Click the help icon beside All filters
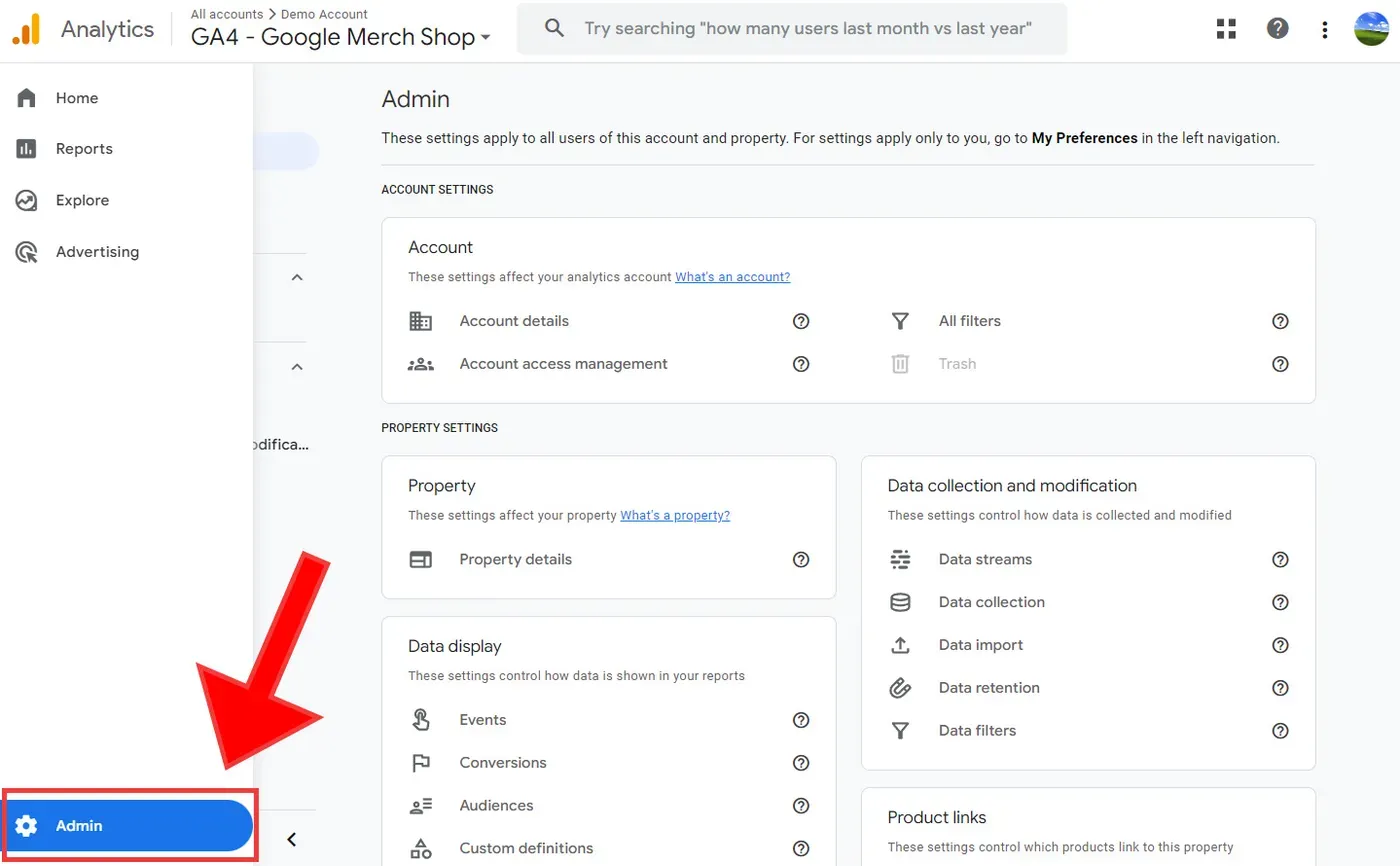 click(1280, 321)
